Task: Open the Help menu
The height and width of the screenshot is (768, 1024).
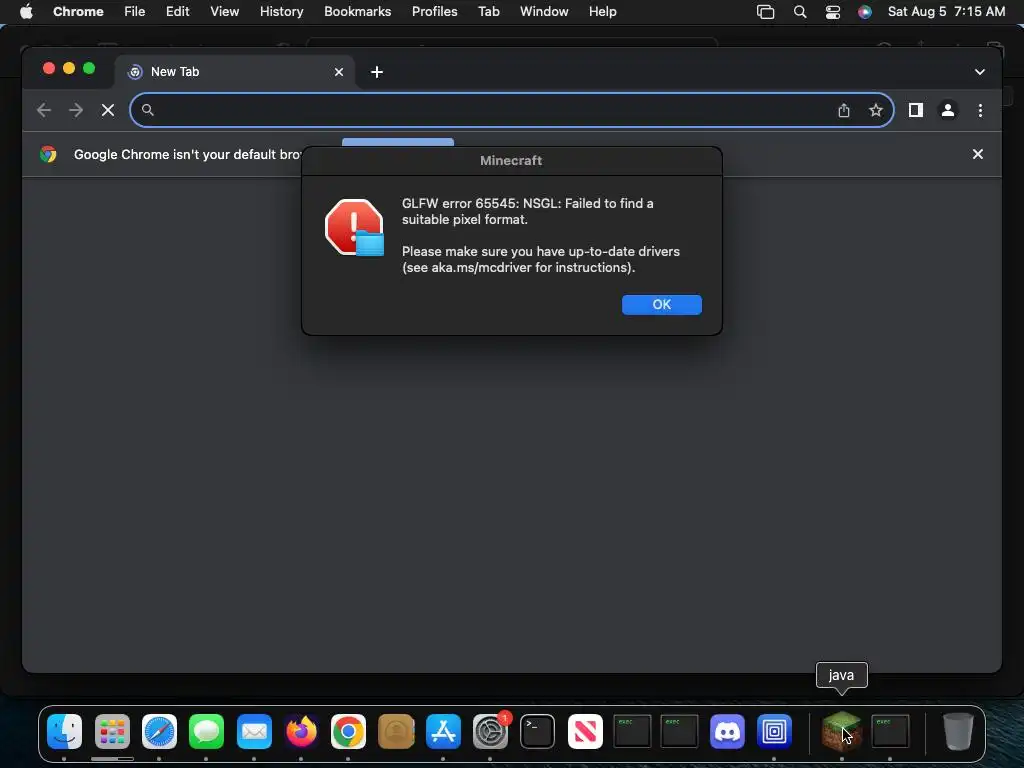Action: coord(602,12)
